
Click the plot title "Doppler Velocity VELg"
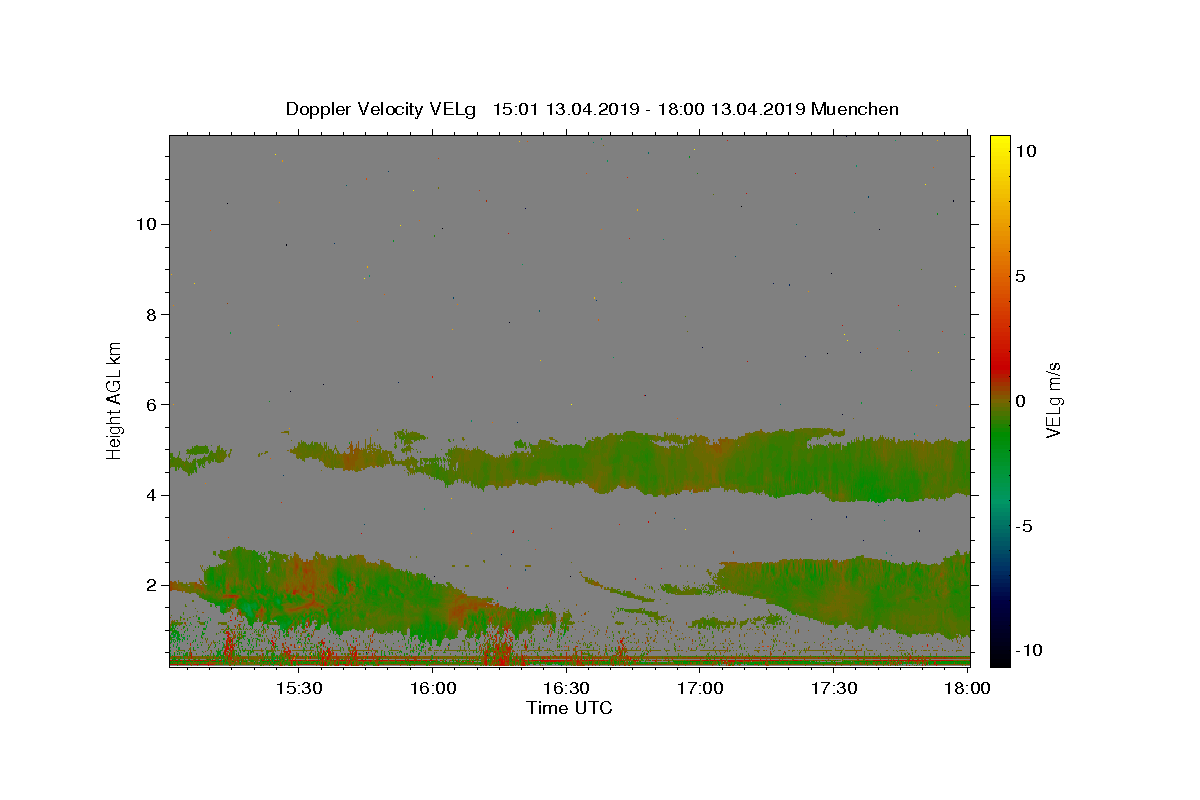(x=381, y=109)
